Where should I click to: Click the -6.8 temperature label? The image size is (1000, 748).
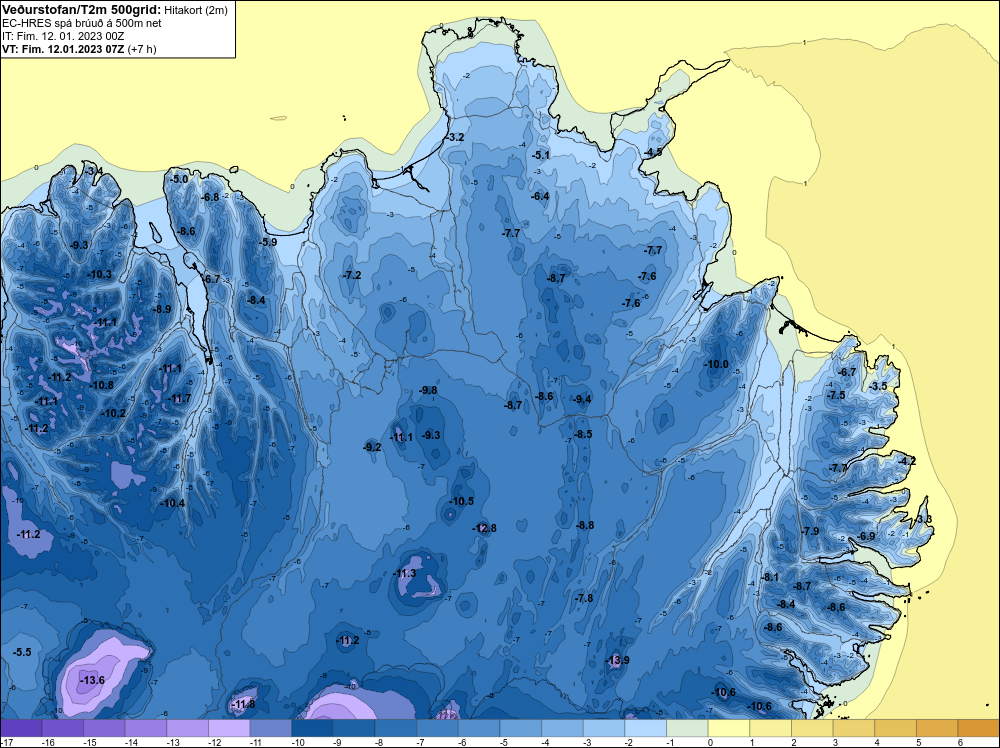click(210, 197)
